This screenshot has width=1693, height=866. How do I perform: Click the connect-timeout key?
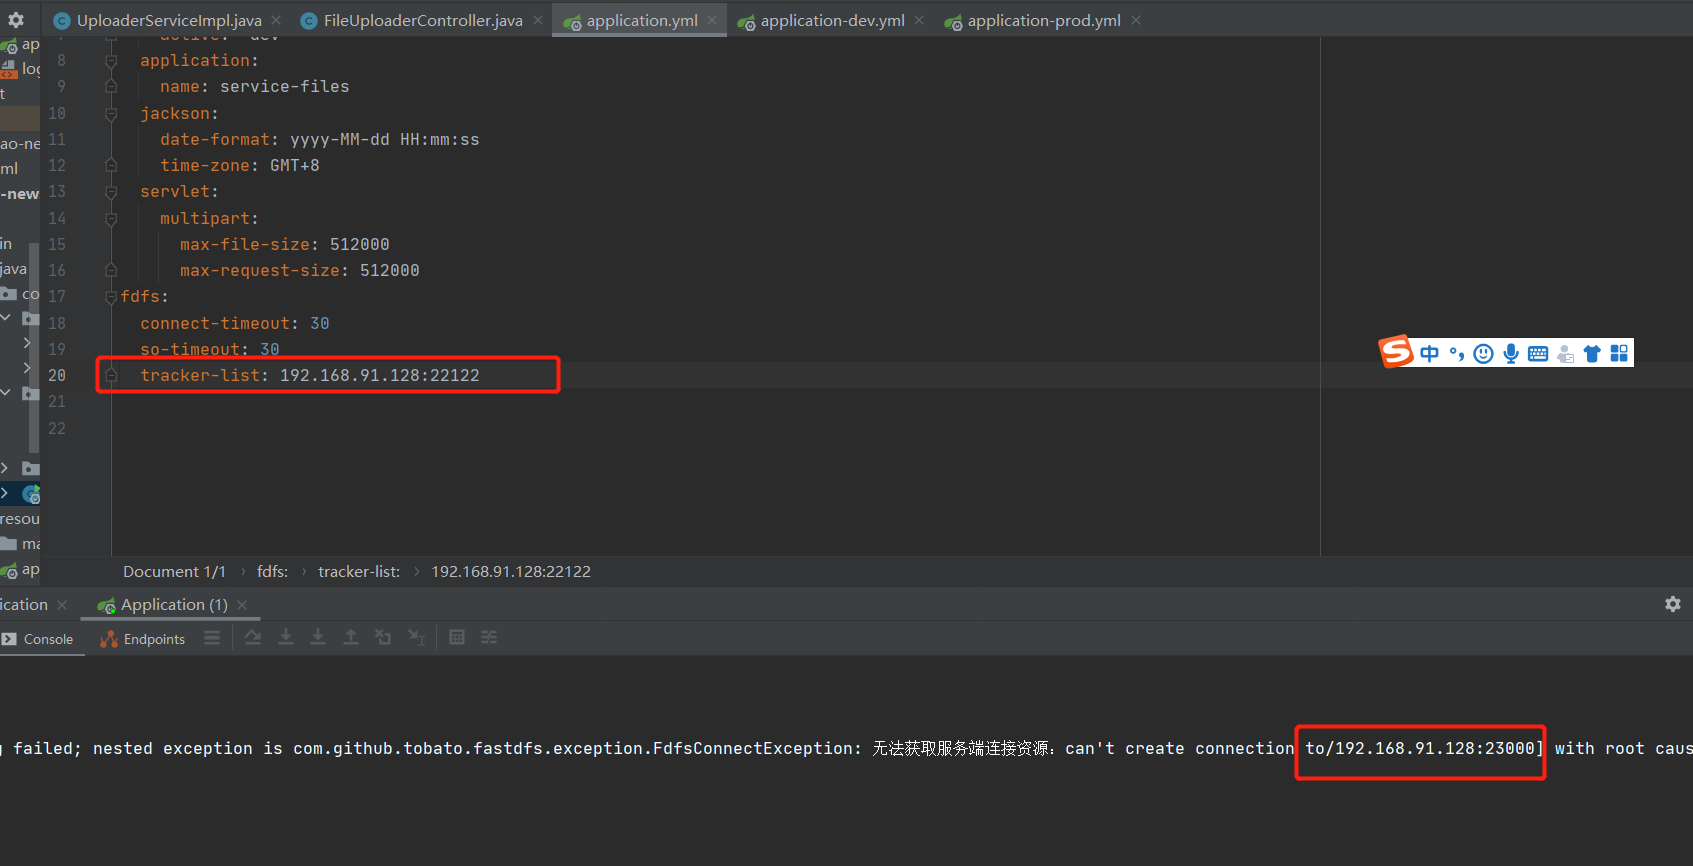tap(215, 324)
